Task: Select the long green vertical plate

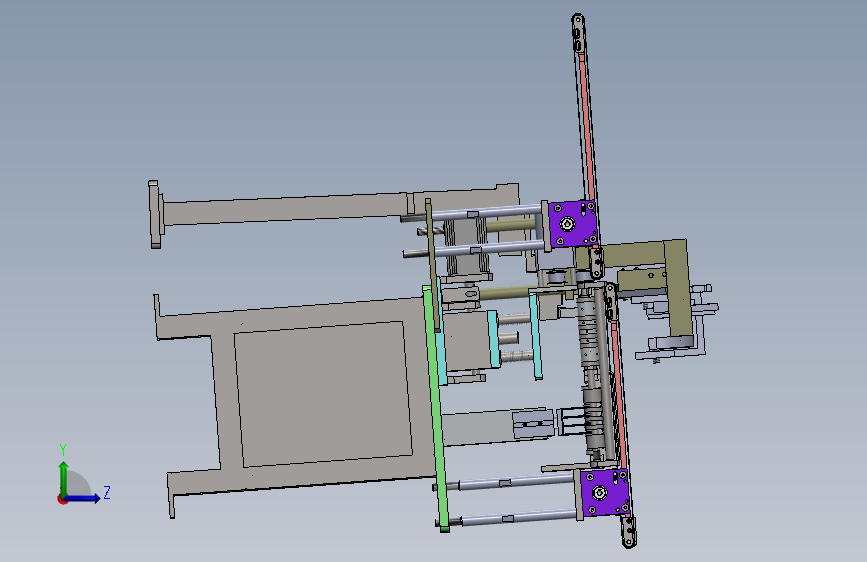Action: (x=435, y=408)
